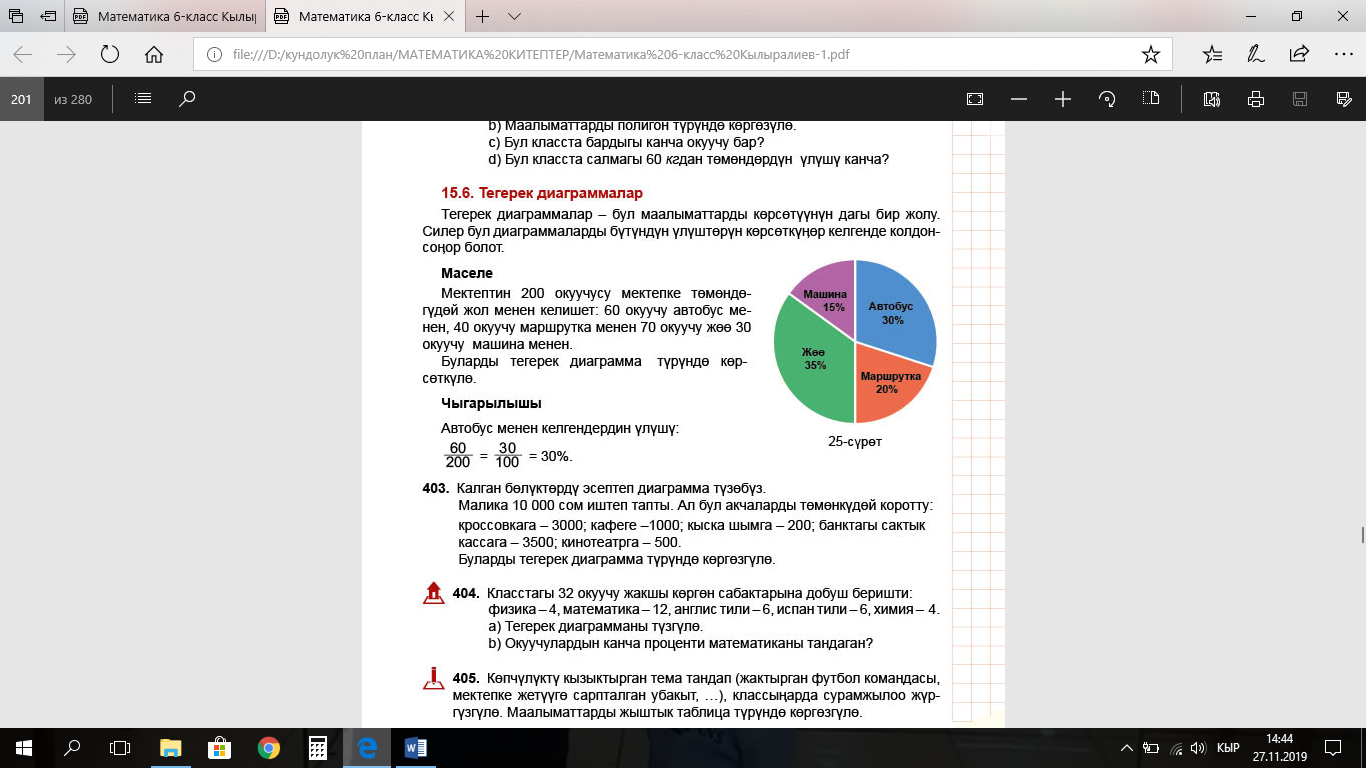Show hidden system tray icons
This screenshot has width=1366, height=768.
(1126, 748)
